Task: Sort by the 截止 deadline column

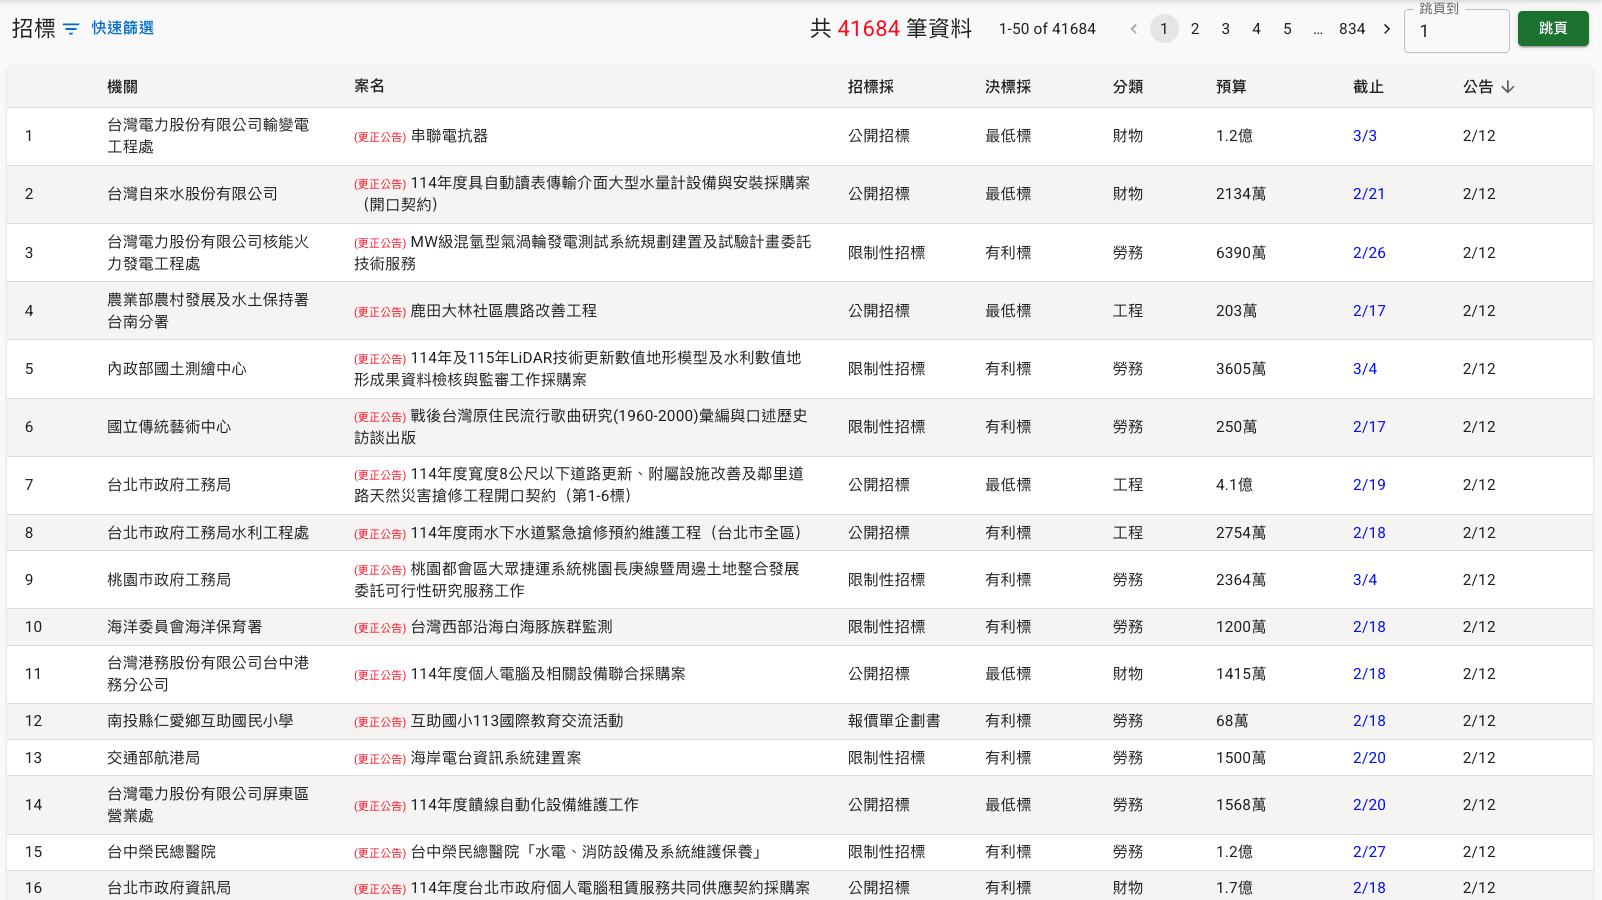Action: pos(1368,87)
